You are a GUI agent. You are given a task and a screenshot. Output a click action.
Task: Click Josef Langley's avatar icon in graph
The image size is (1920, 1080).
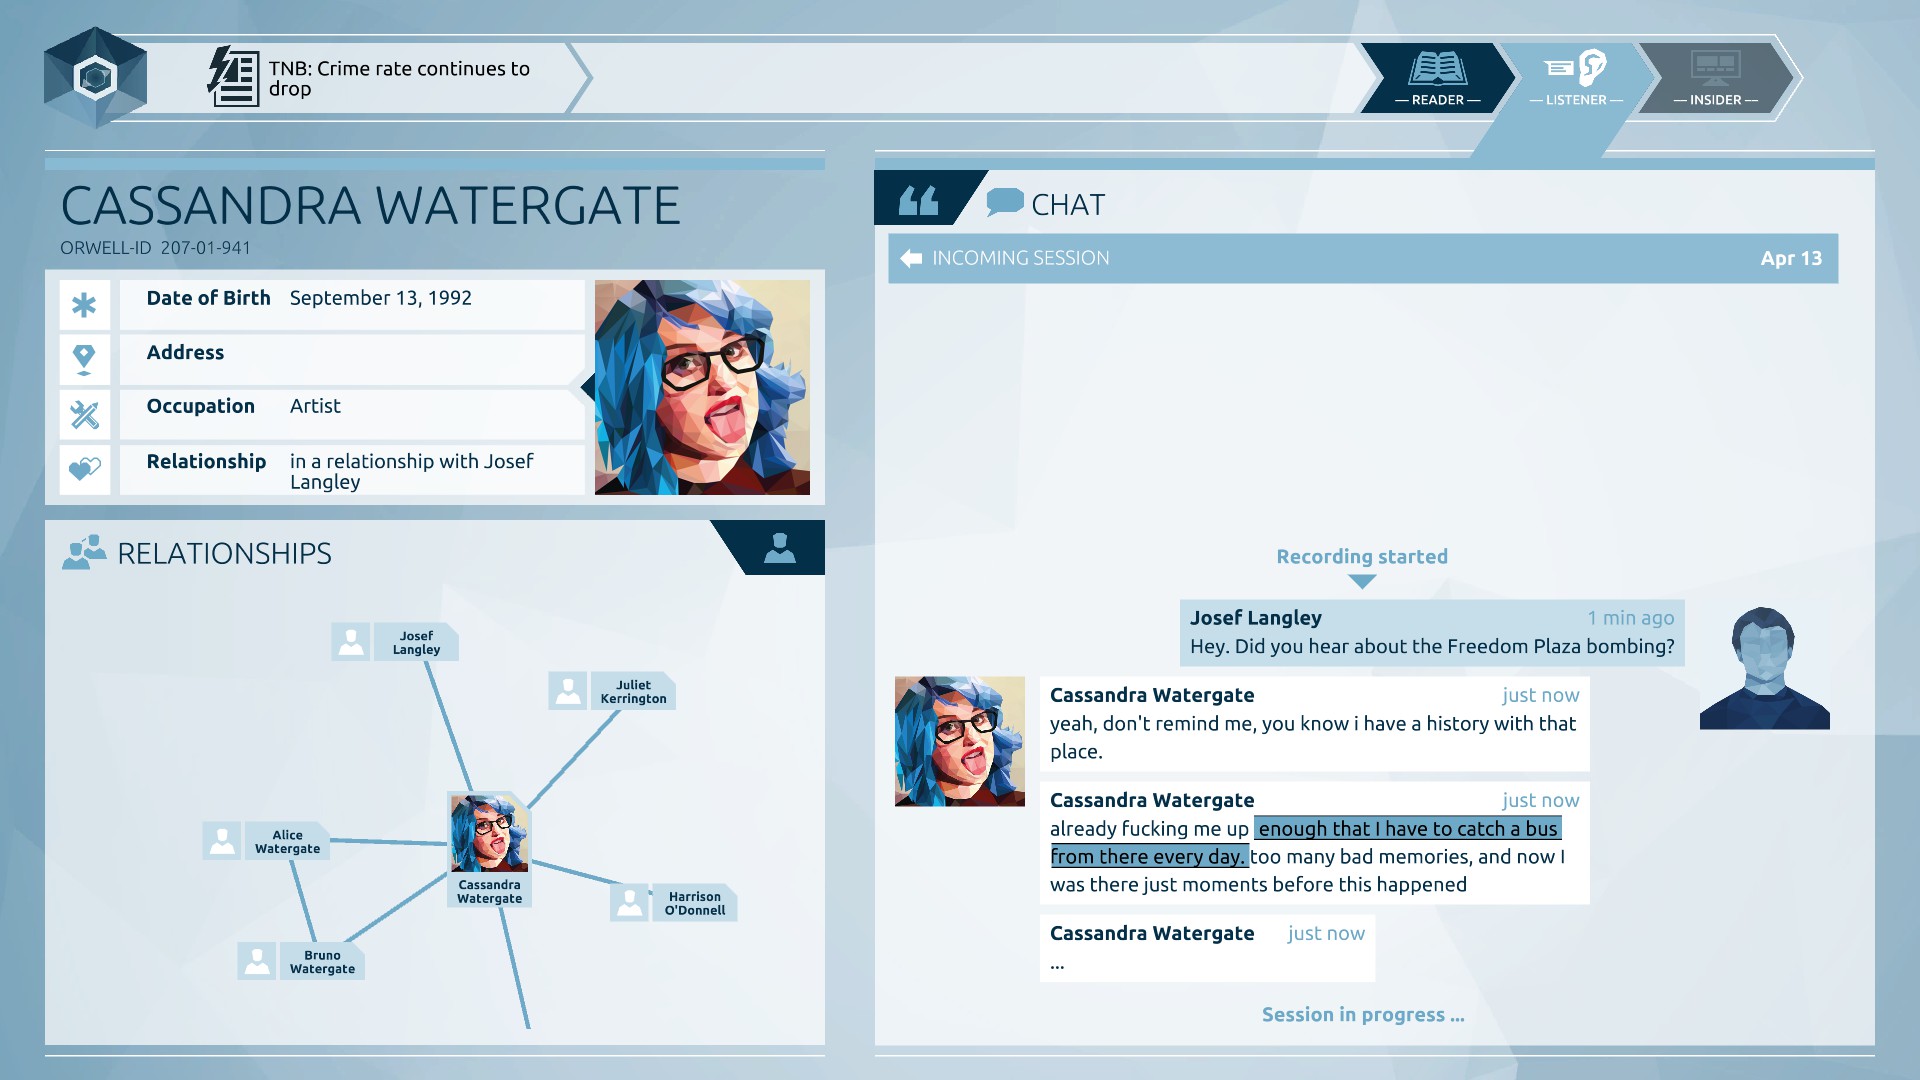(351, 642)
